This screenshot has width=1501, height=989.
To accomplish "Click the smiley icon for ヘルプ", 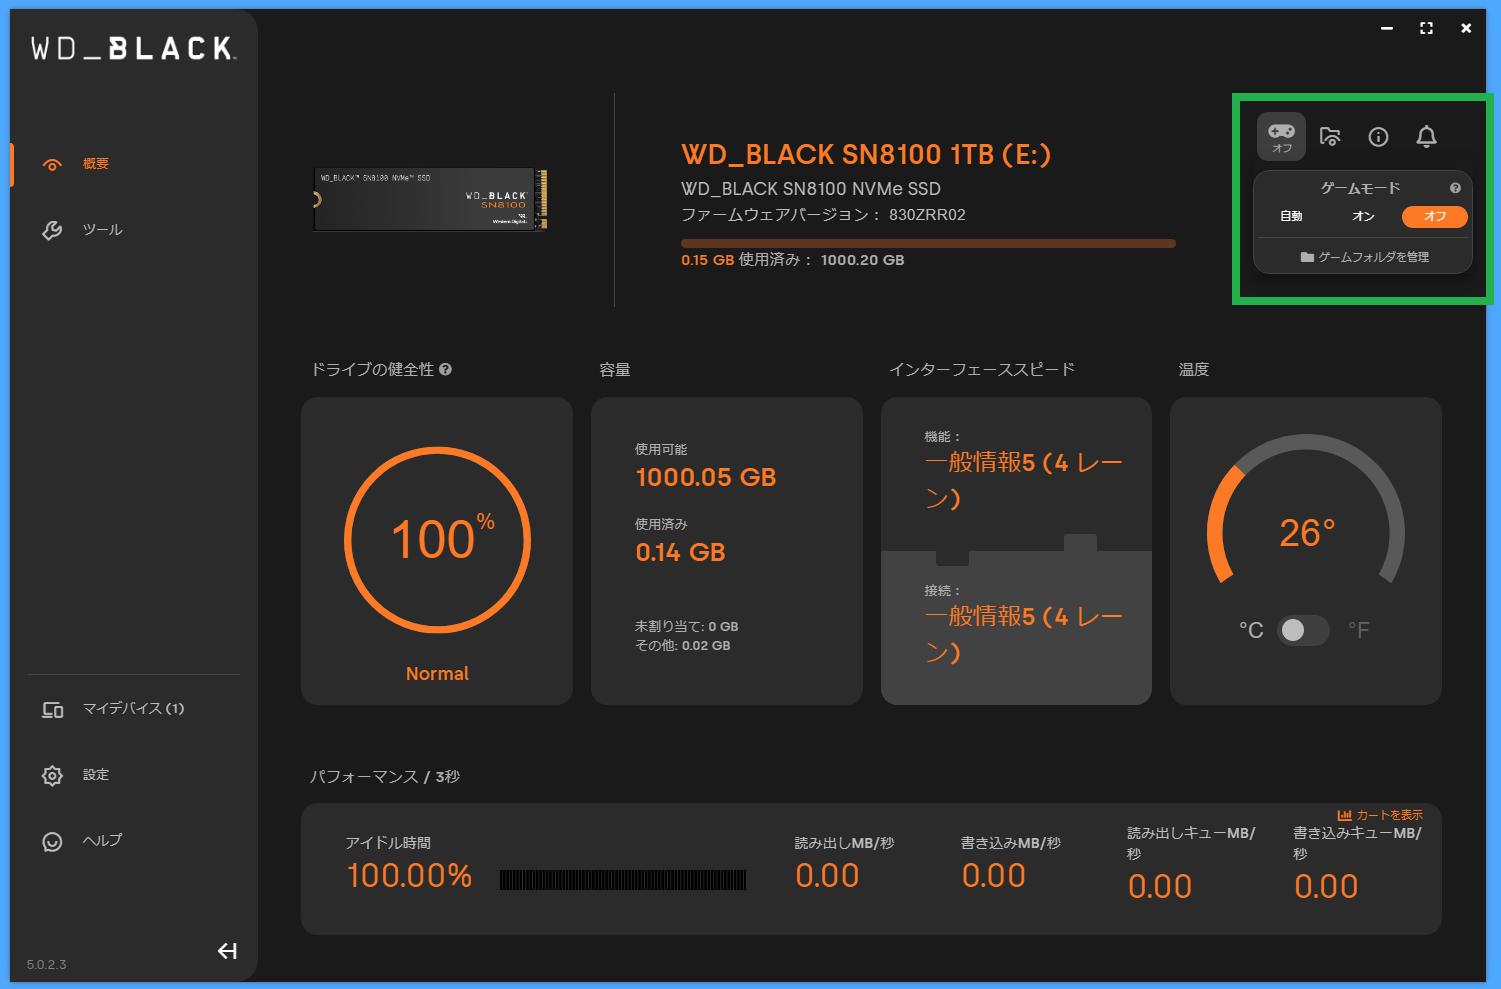I will coord(52,841).
